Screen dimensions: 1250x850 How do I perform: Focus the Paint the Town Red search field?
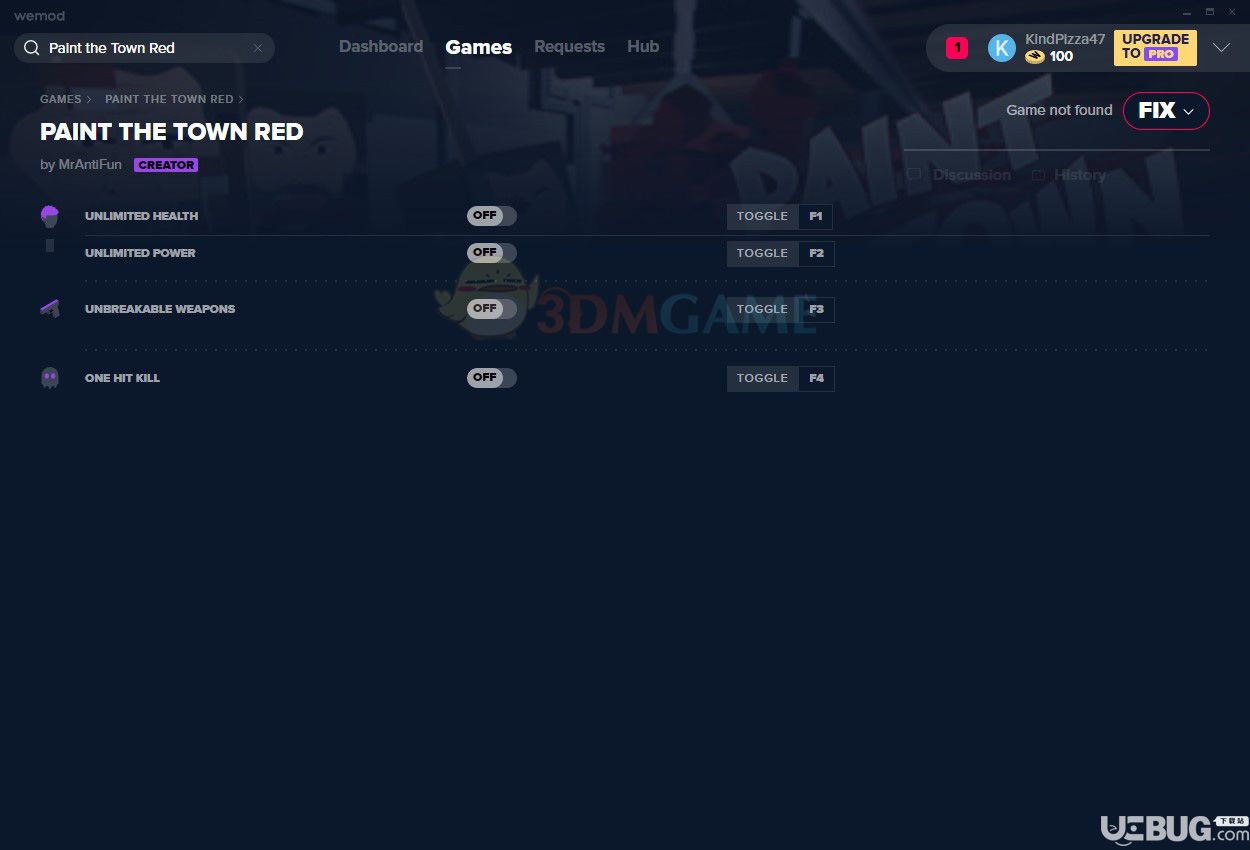(x=145, y=48)
